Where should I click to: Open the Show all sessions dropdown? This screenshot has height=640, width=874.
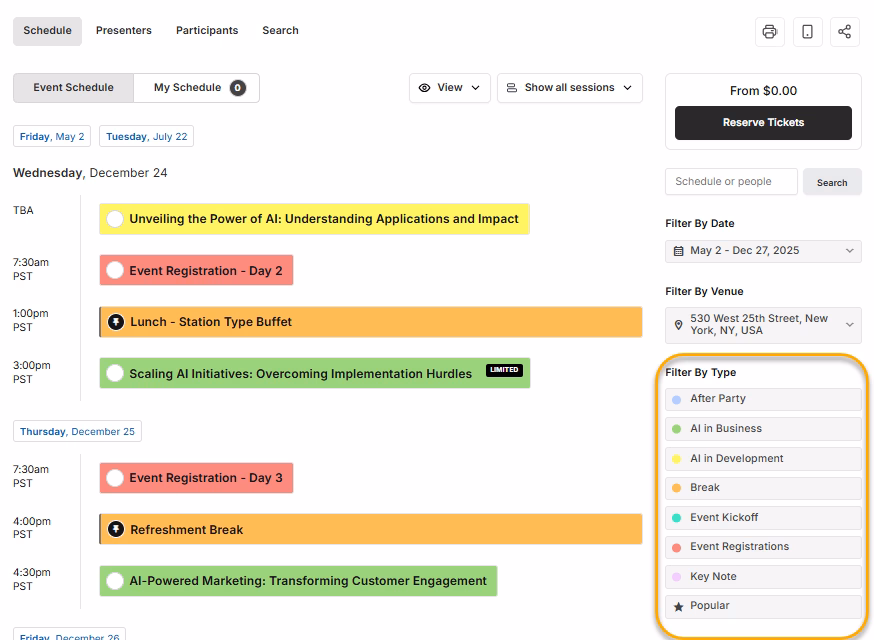click(x=570, y=88)
